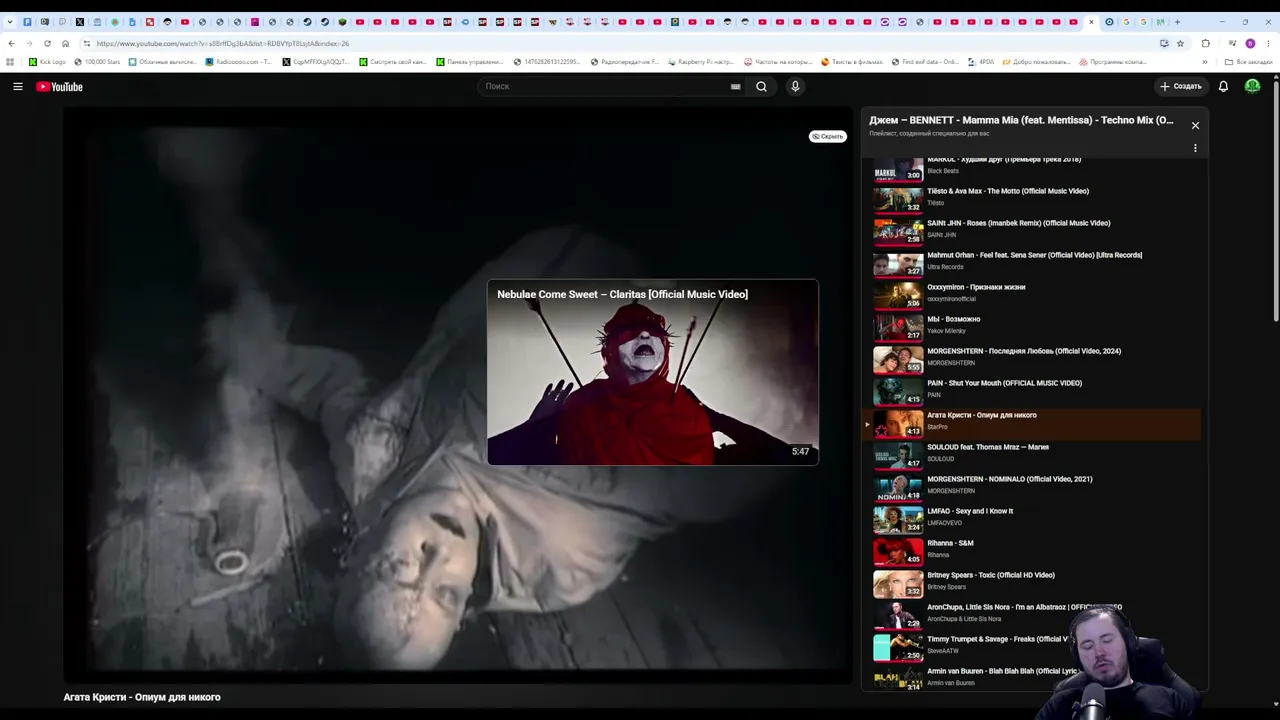The image size is (1280, 720).
Task: Close the playlist panel
Action: pyautogui.click(x=1195, y=125)
